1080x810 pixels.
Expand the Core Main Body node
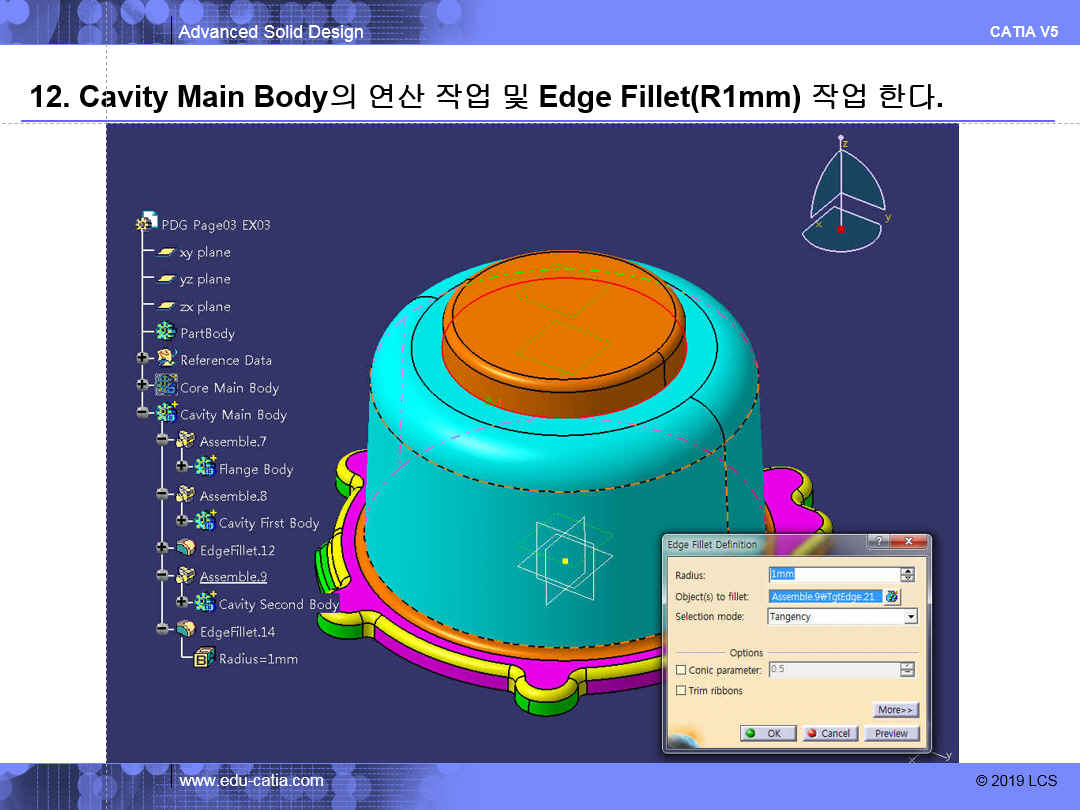[x=142, y=387]
